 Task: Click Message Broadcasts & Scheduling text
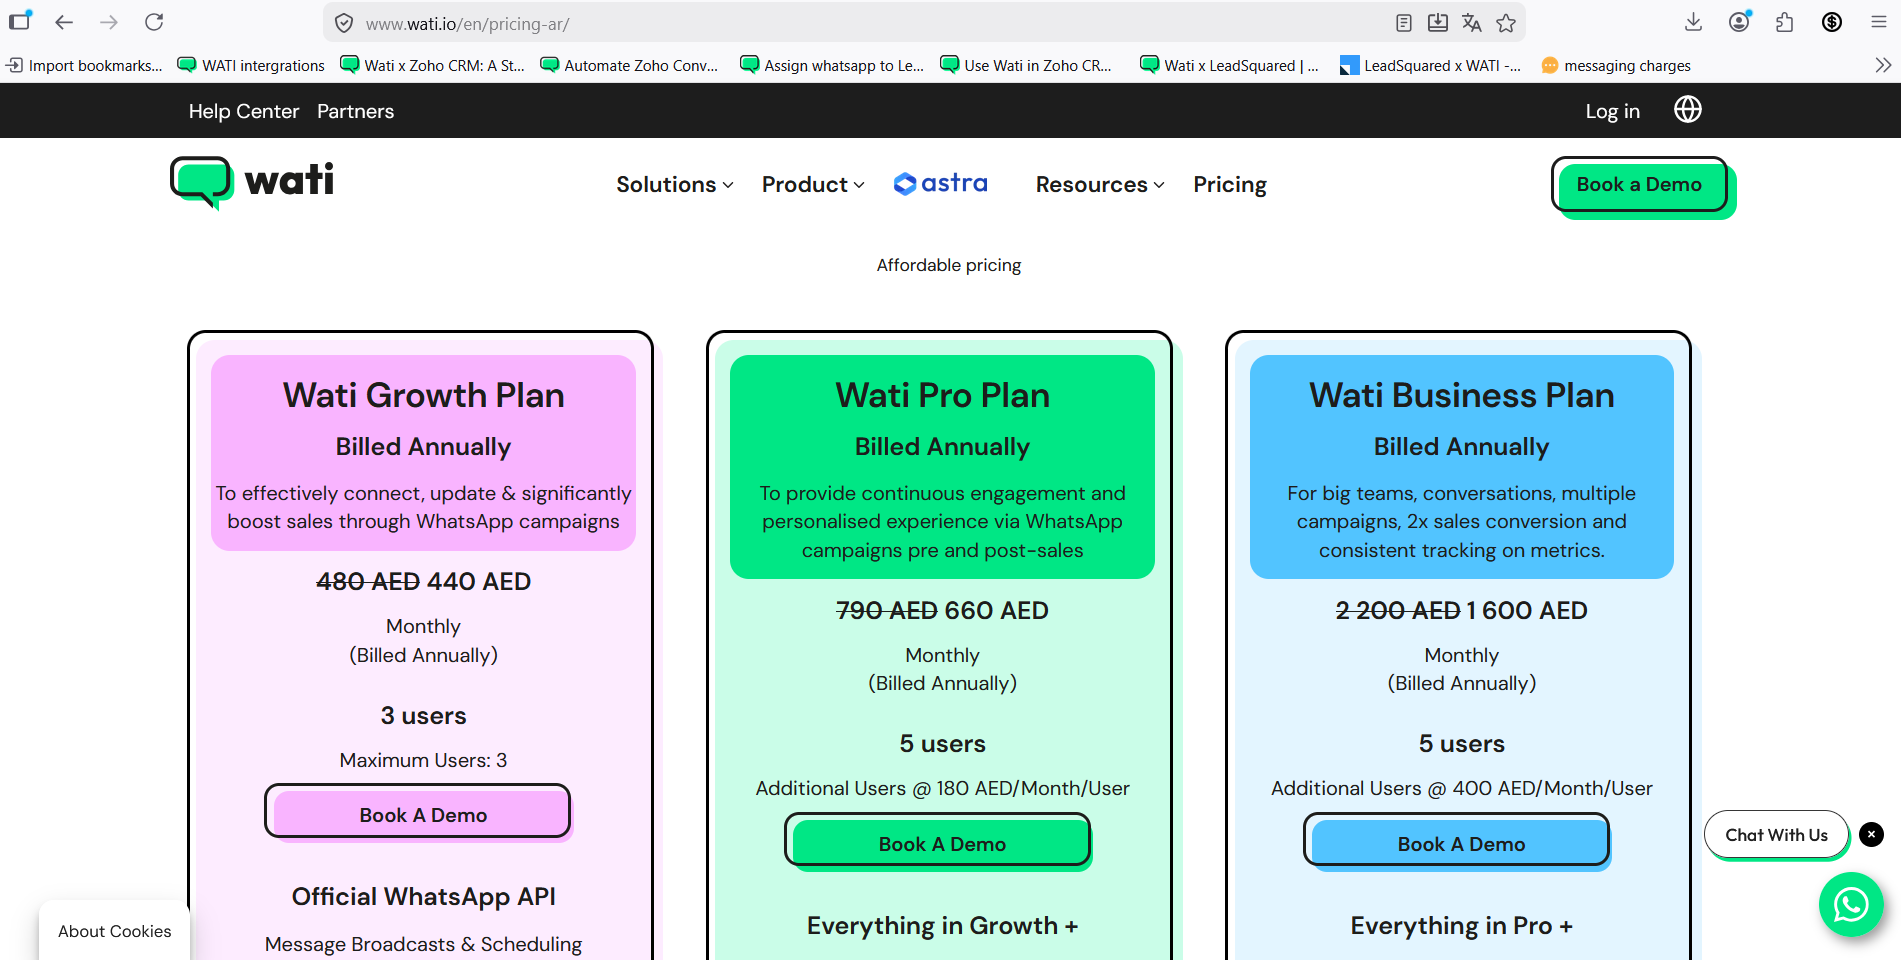pos(423,944)
